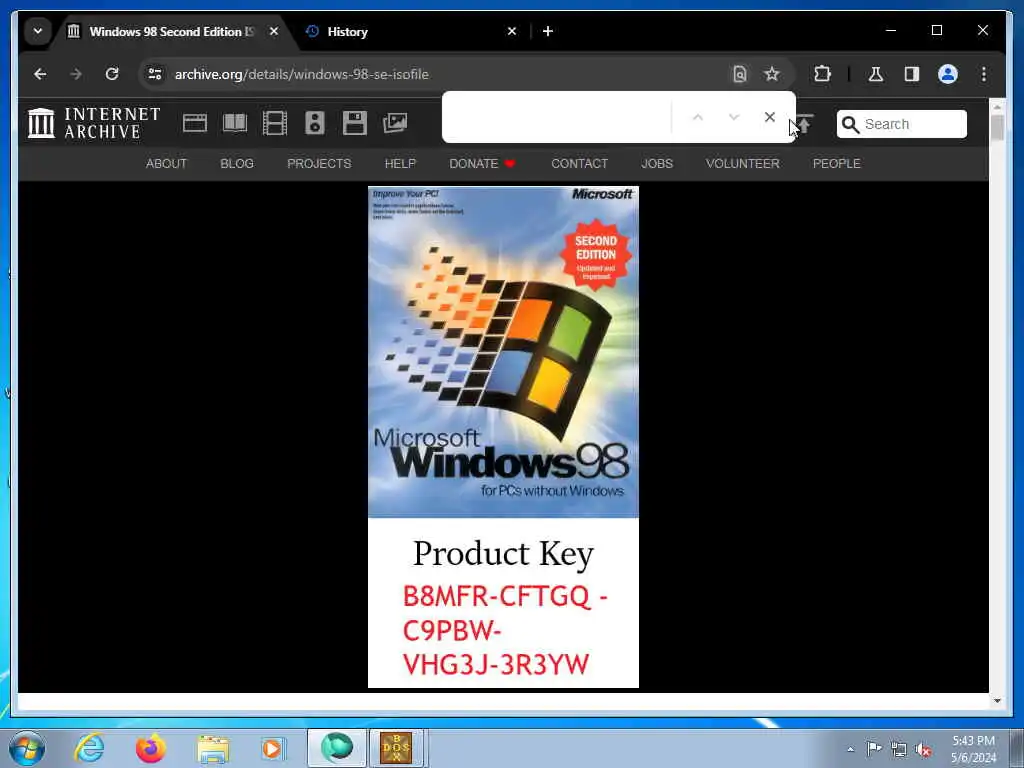Show hidden system tray icons
The image size is (1024, 768).
point(850,749)
